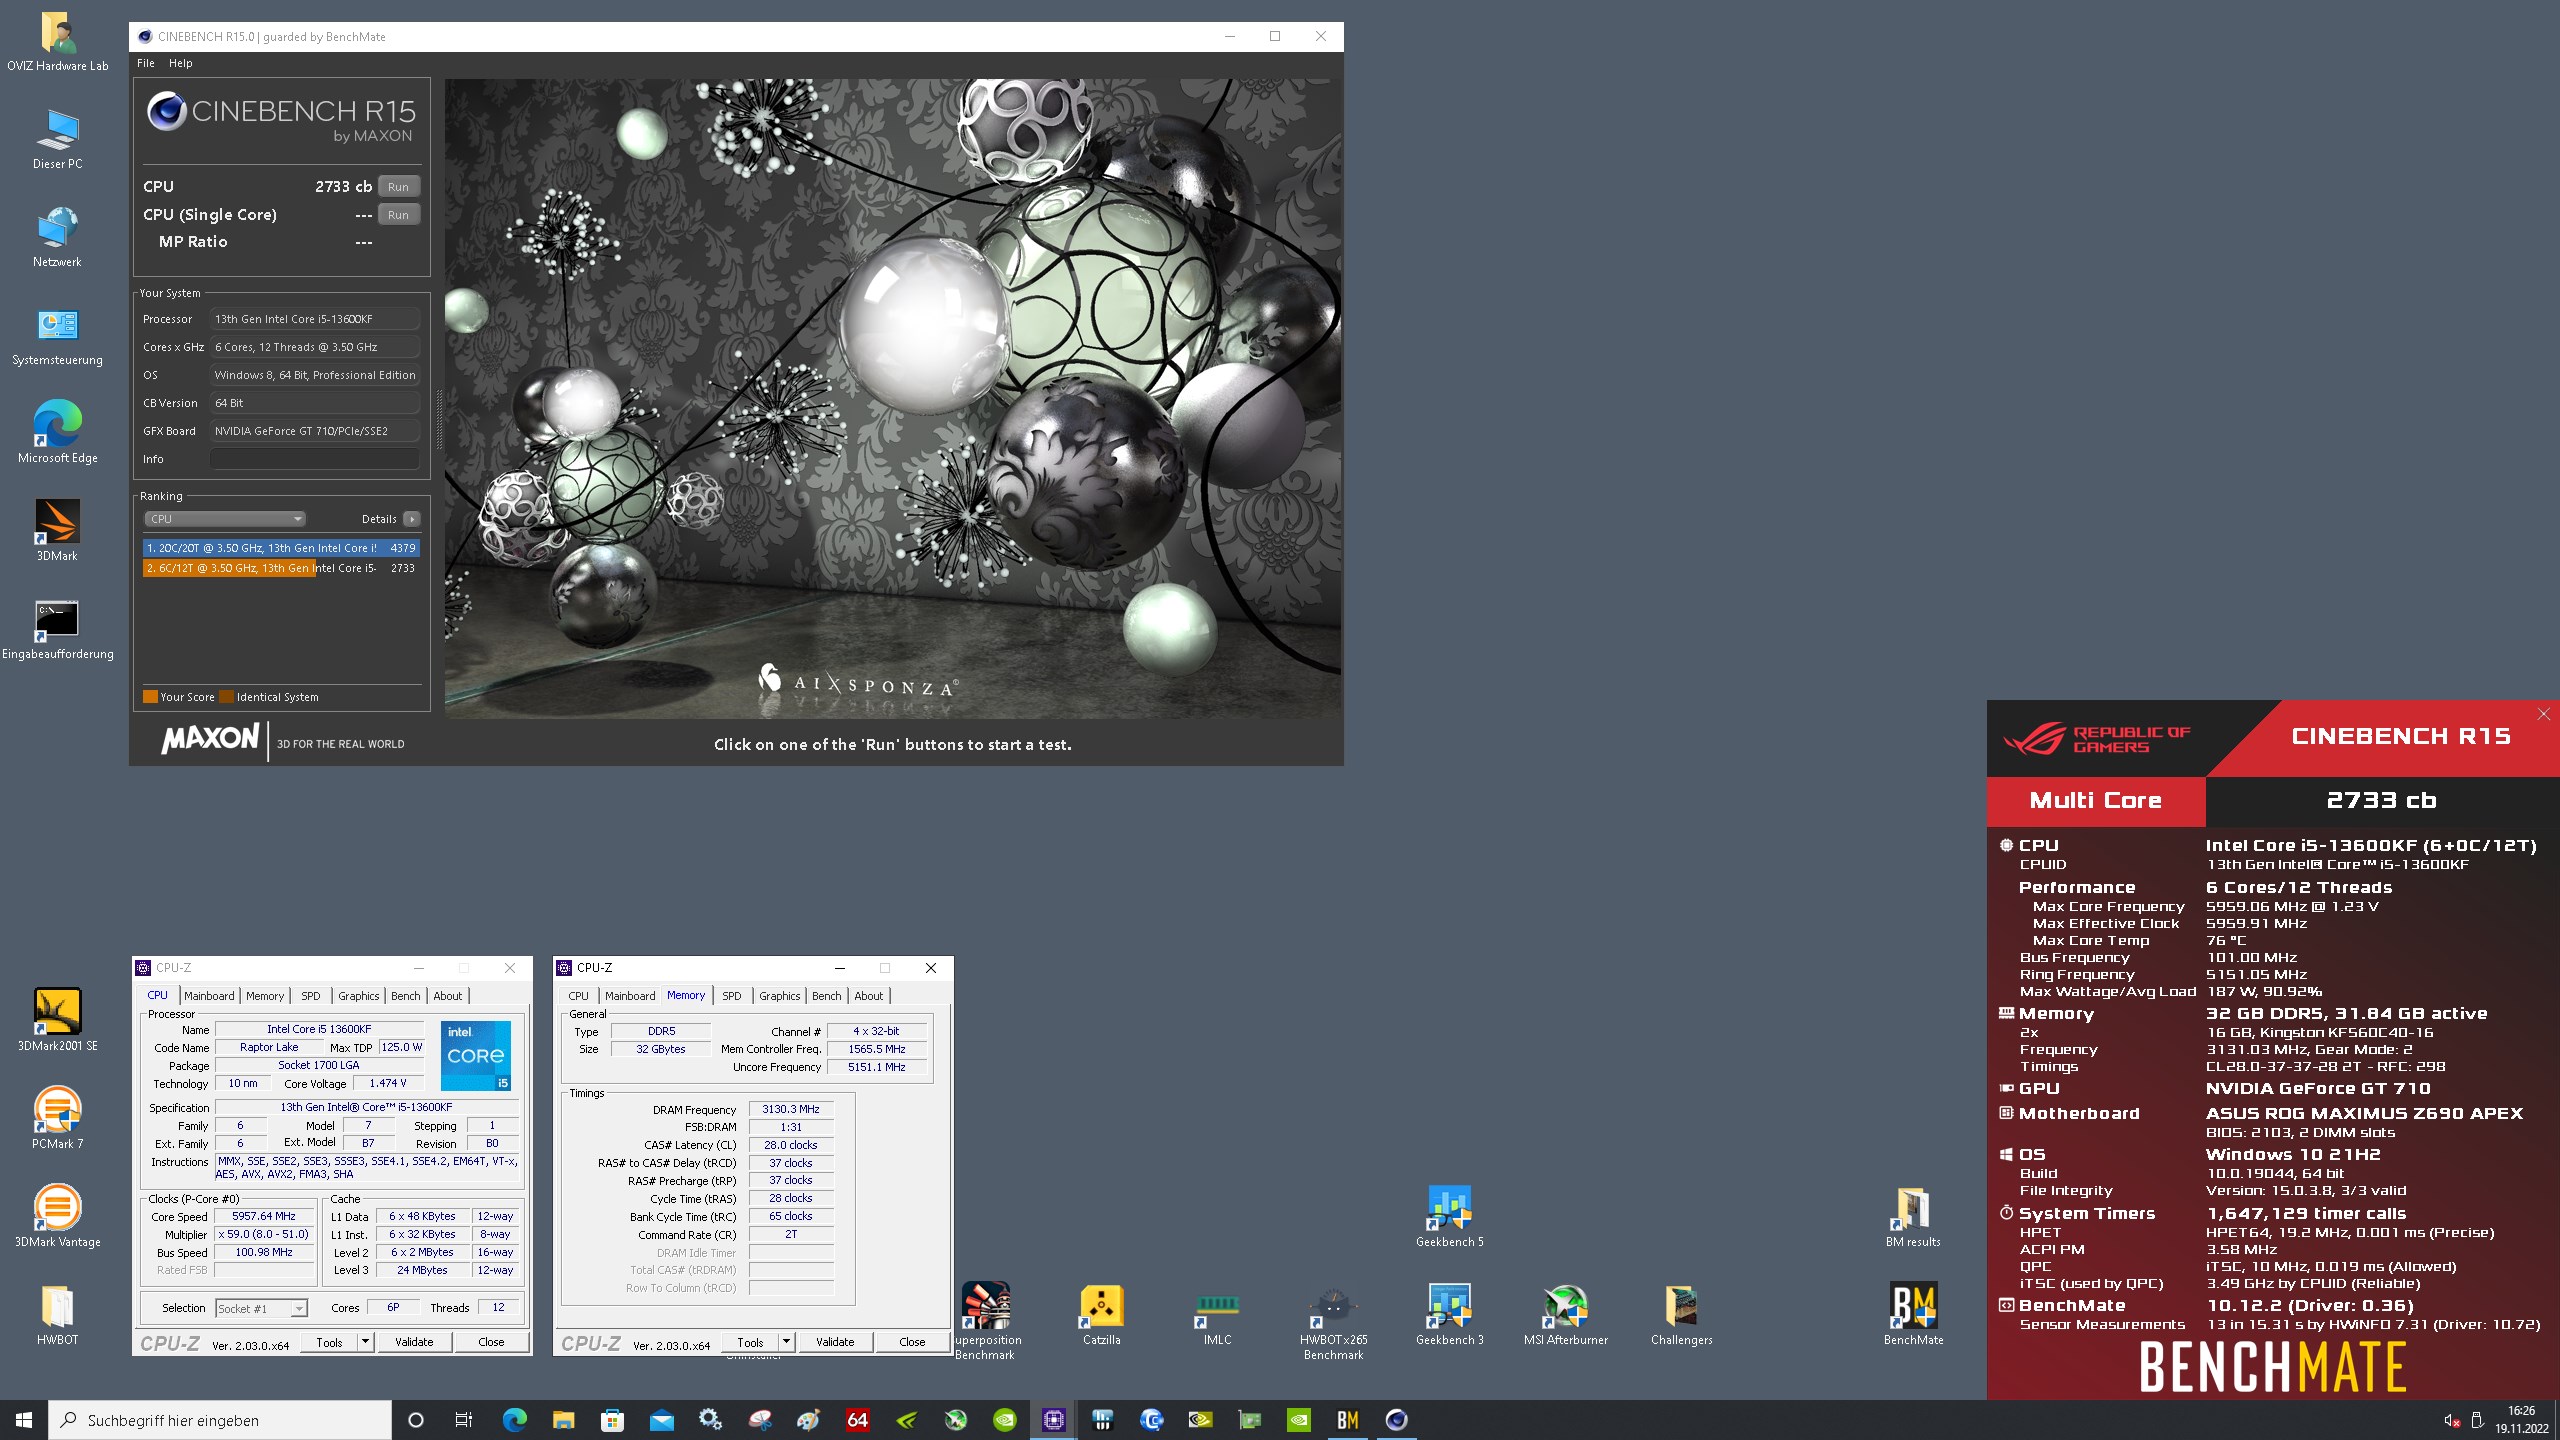Launch the 3DMark Vantage desktop shortcut
The height and width of the screenshot is (1440, 2560).
[57, 1215]
